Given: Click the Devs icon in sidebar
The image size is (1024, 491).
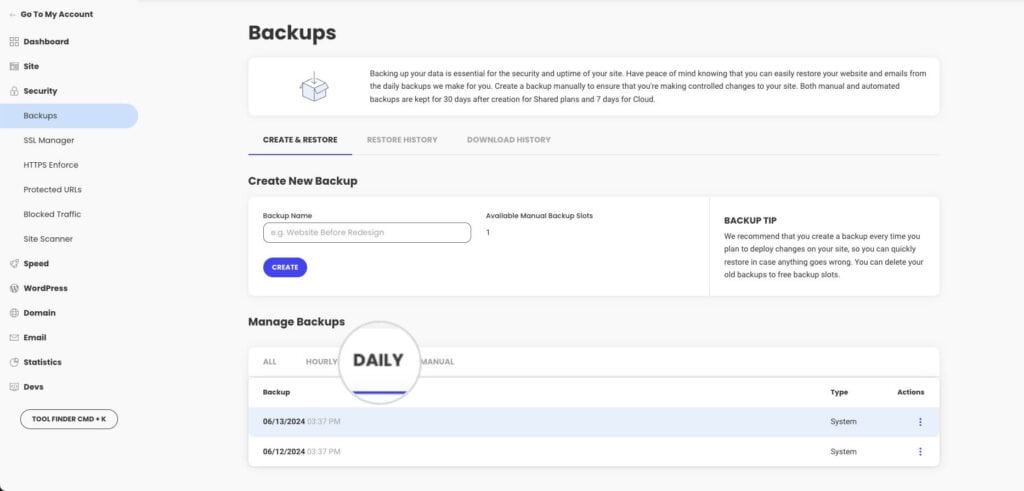Looking at the screenshot, I should coord(14,387).
